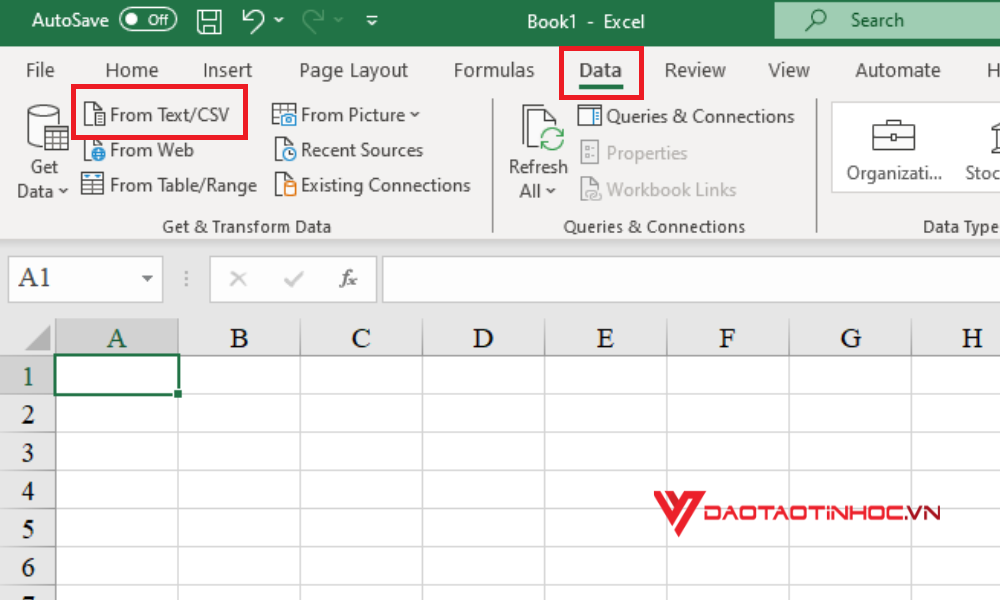Image resolution: width=1000 pixels, height=600 pixels.
Task: Select column C header
Action: click(x=360, y=337)
